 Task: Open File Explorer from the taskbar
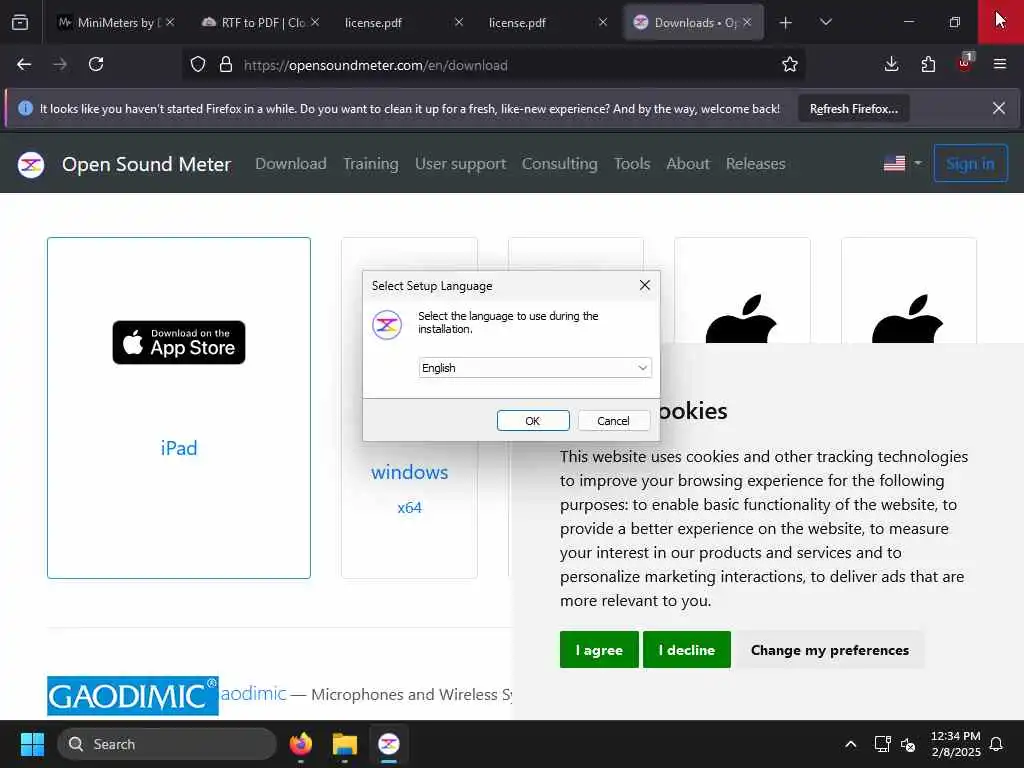pos(345,744)
